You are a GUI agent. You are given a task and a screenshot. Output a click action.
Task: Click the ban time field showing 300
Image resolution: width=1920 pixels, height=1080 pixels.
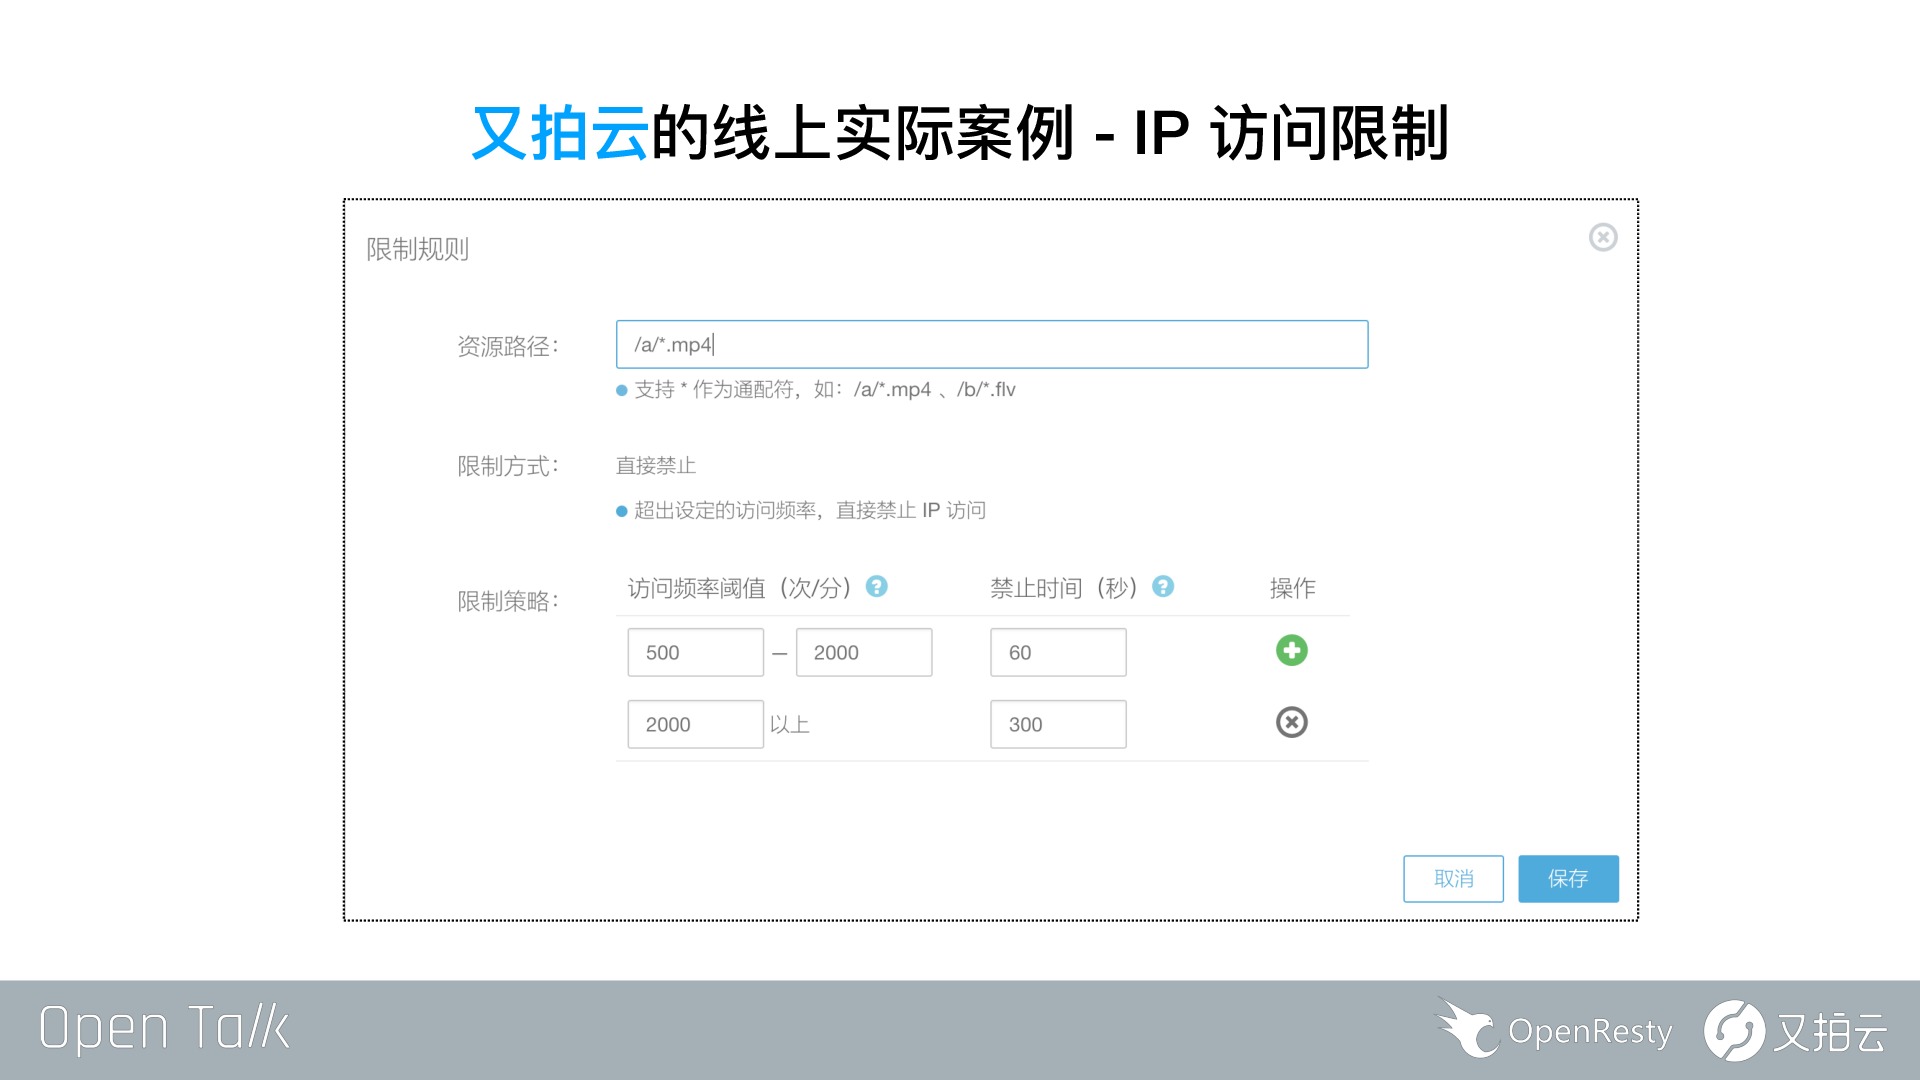(x=1058, y=724)
